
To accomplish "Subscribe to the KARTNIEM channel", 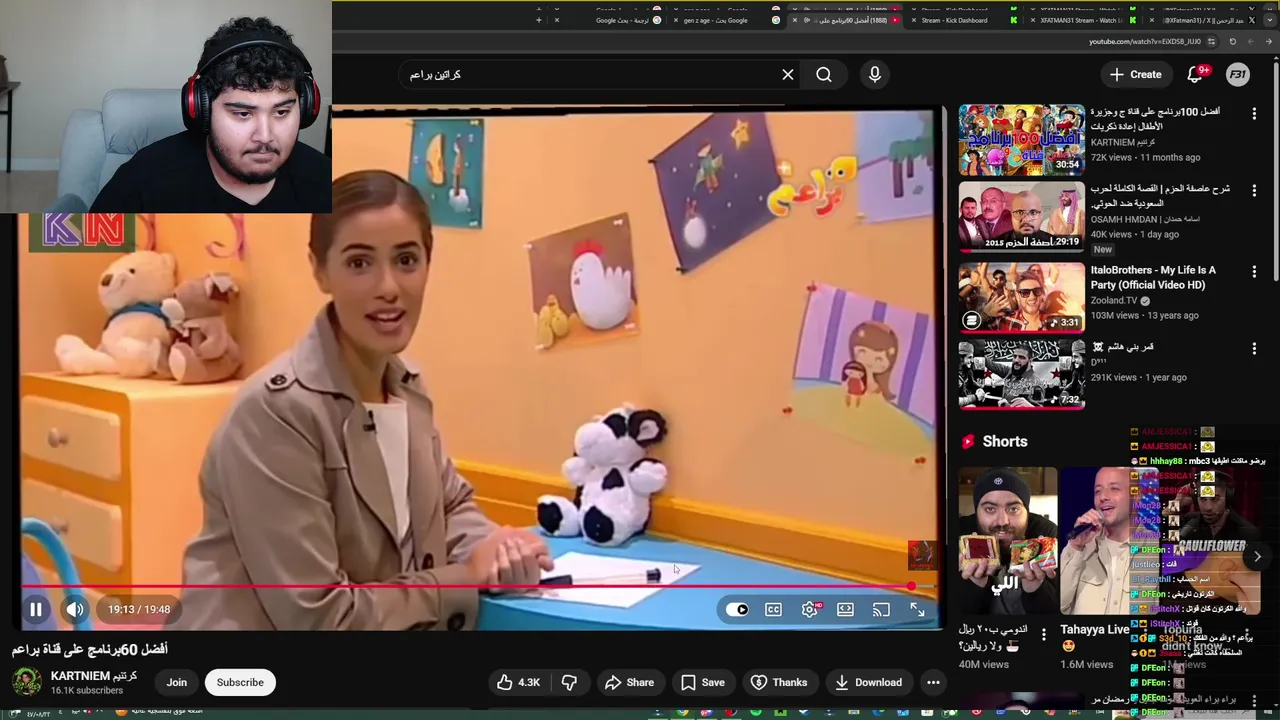I will click(240, 682).
